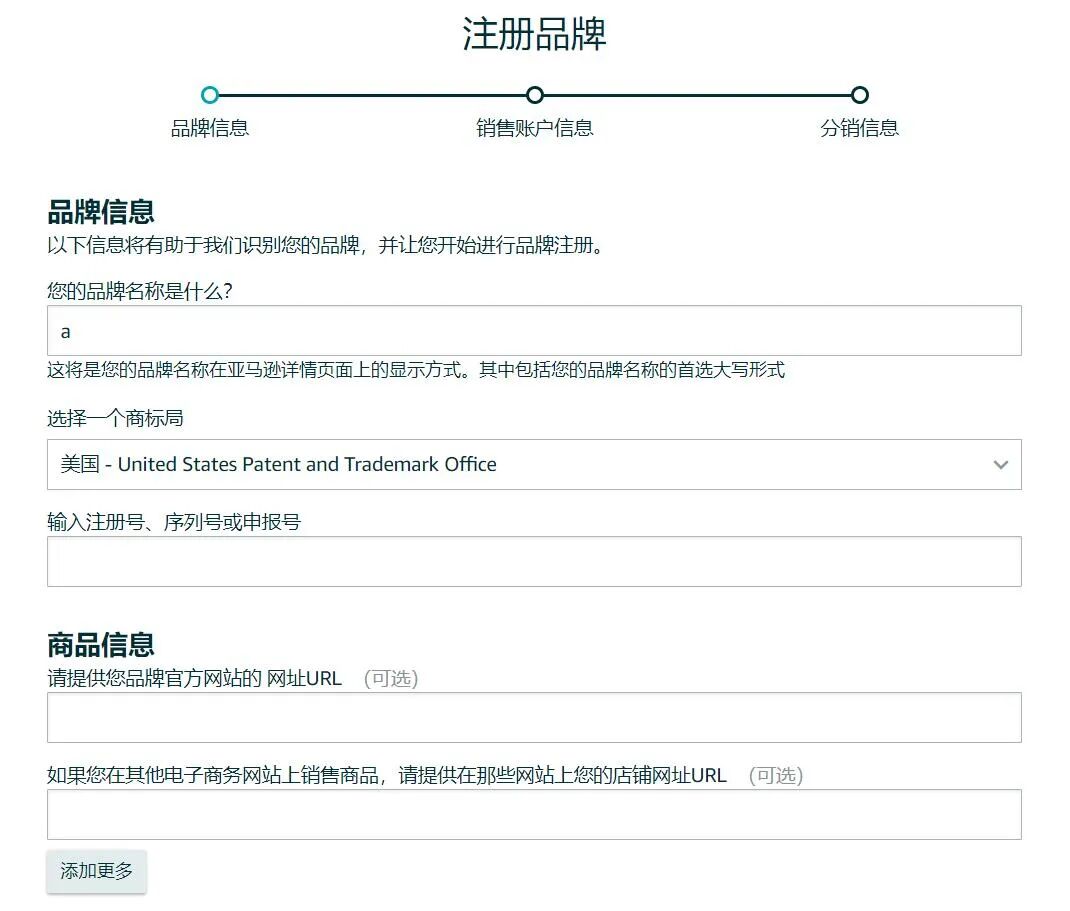Click the 添加更多 button
The height and width of the screenshot is (911, 1070).
click(x=96, y=871)
